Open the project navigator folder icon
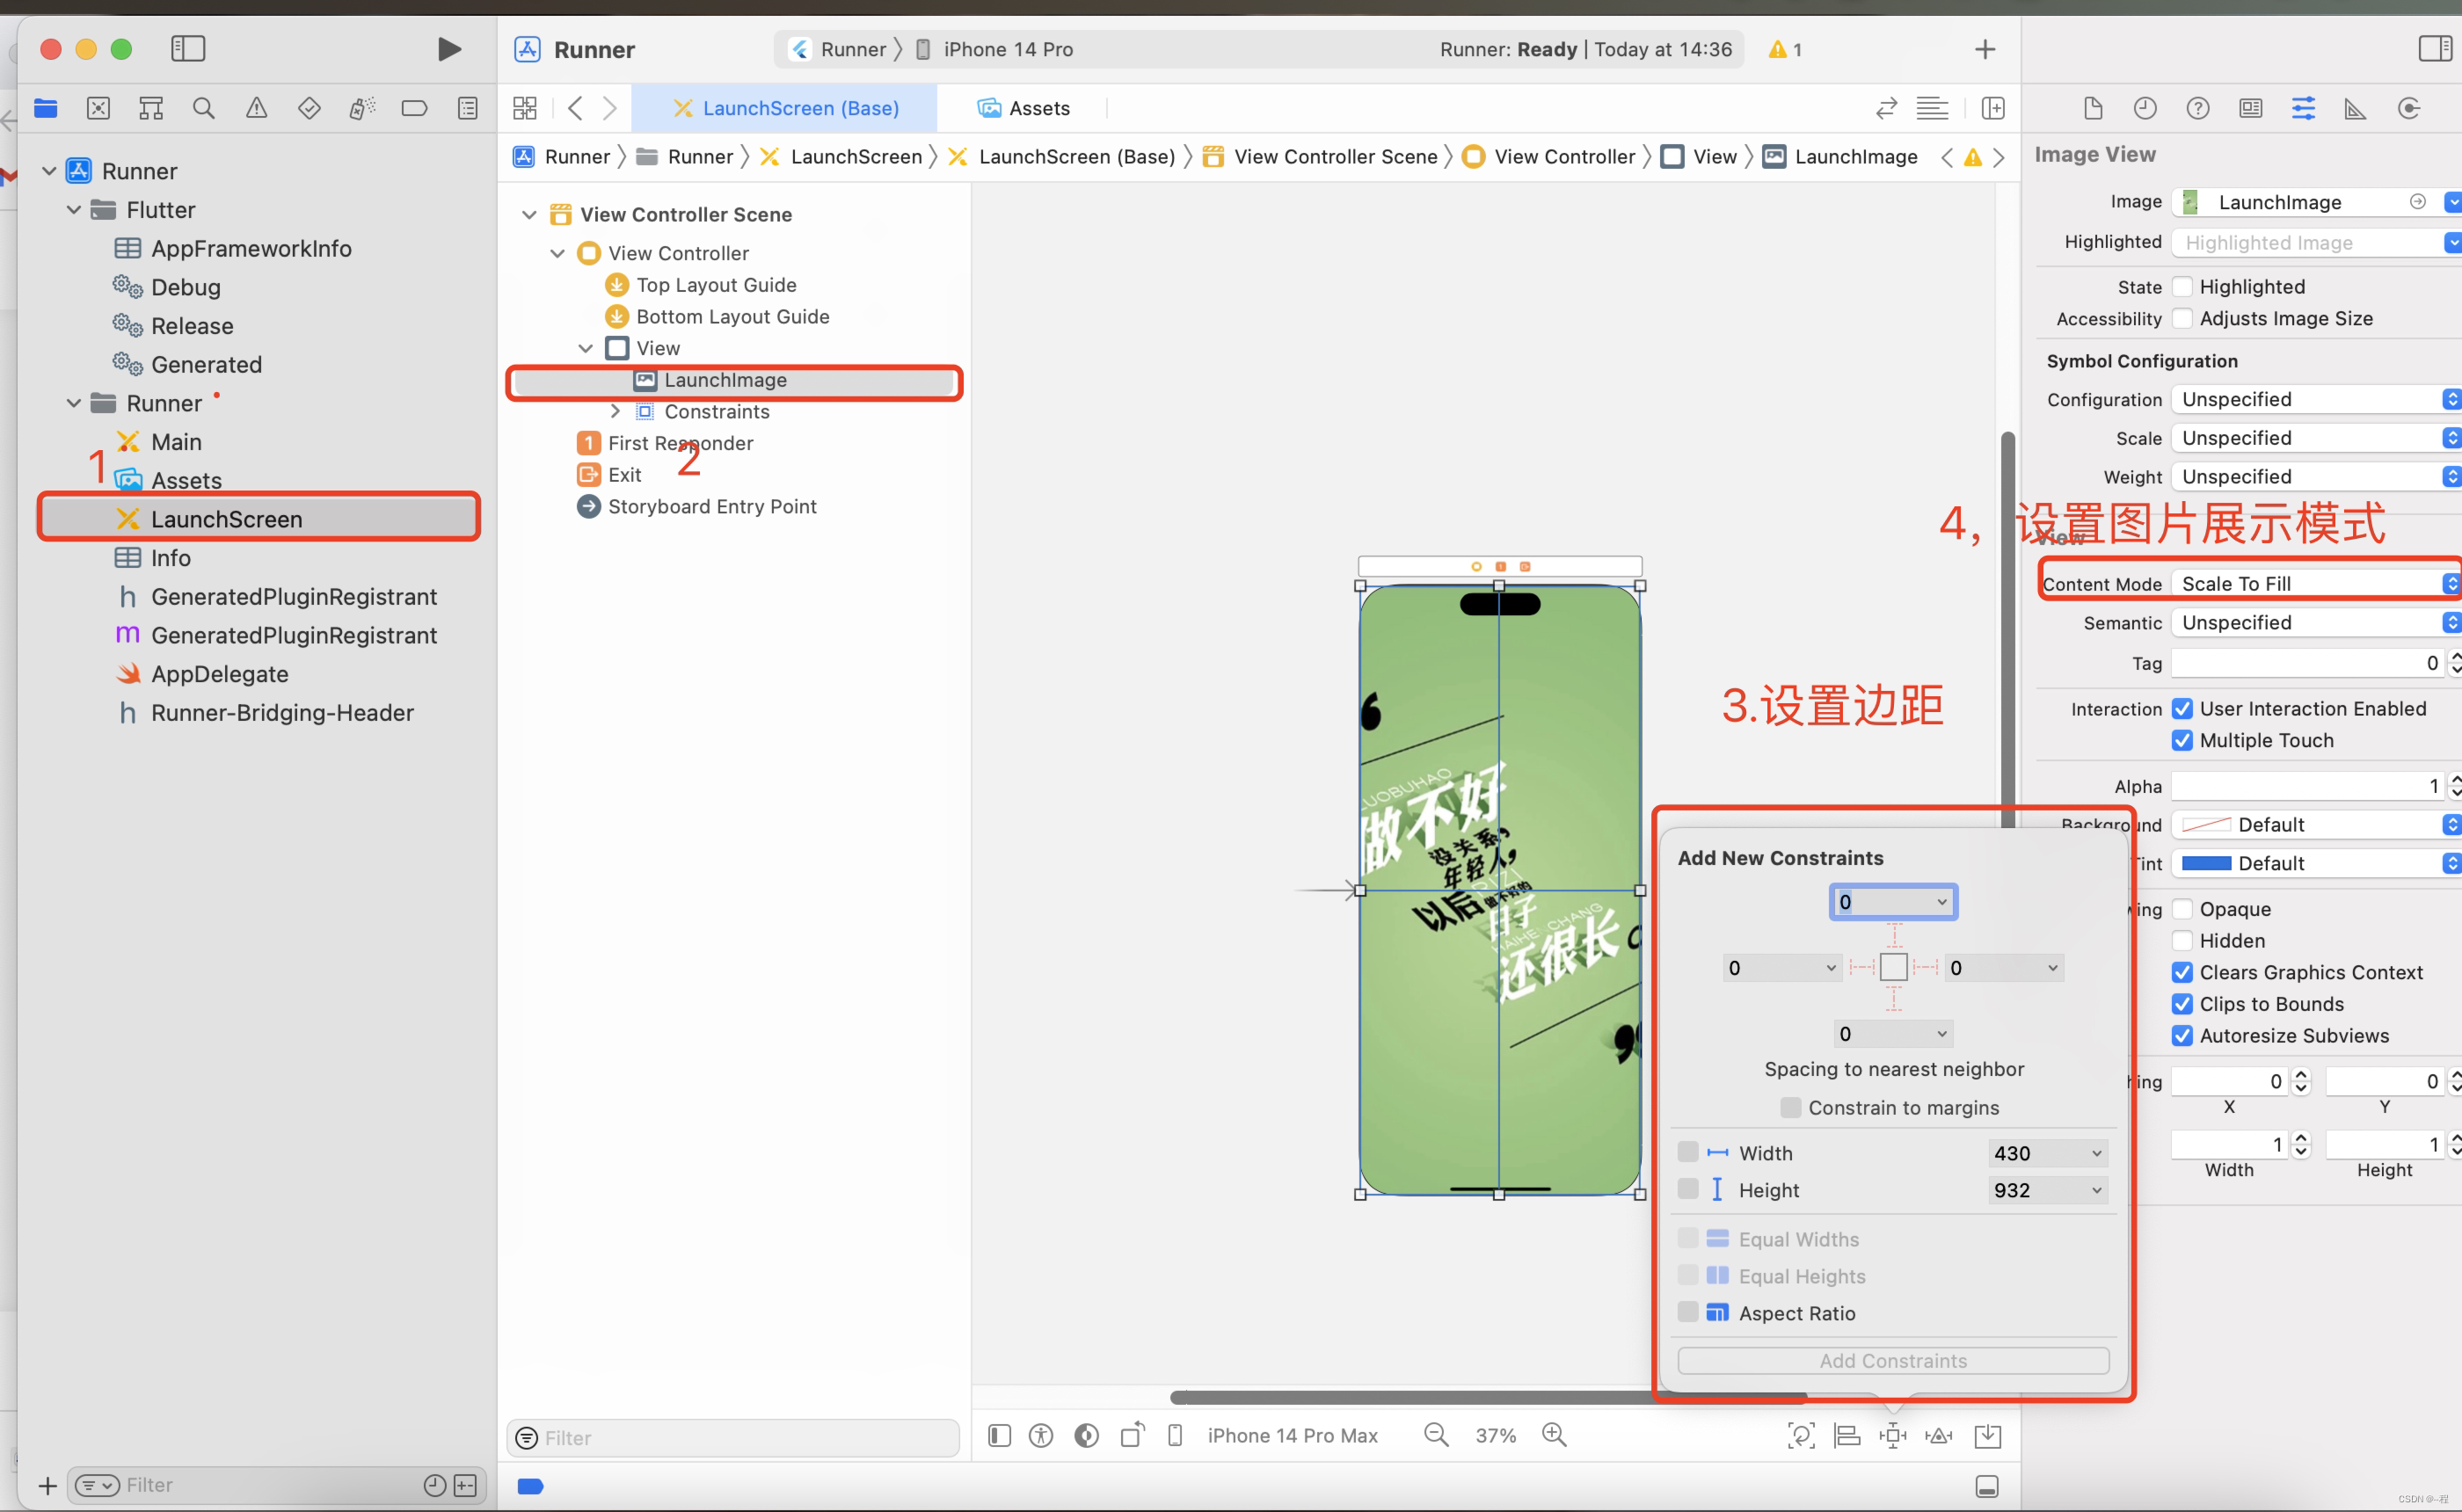 pyautogui.click(x=46, y=108)
